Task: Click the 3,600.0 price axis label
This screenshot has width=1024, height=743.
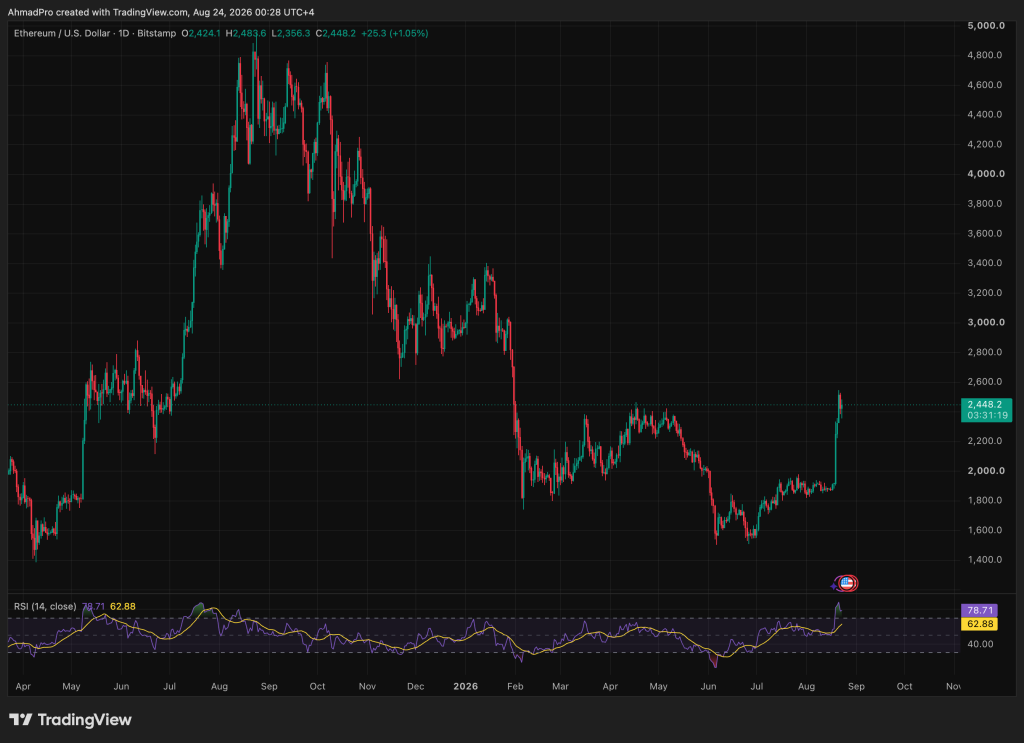Action: click(985, 233)
